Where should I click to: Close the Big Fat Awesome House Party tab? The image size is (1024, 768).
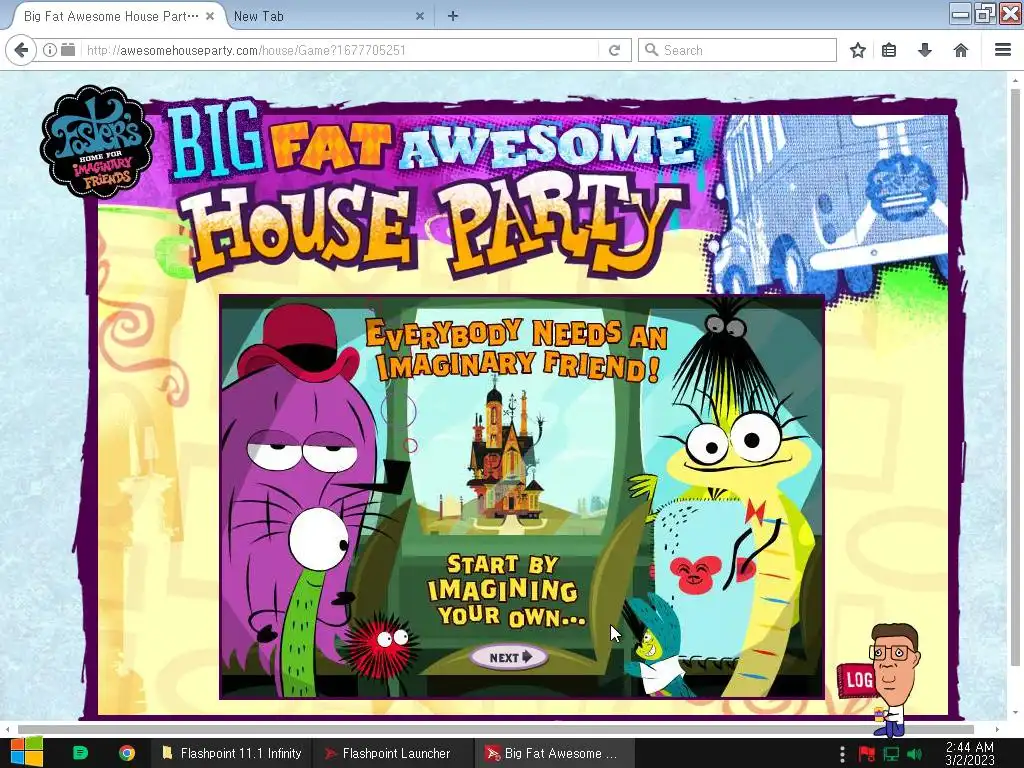(x=210, y=16)
